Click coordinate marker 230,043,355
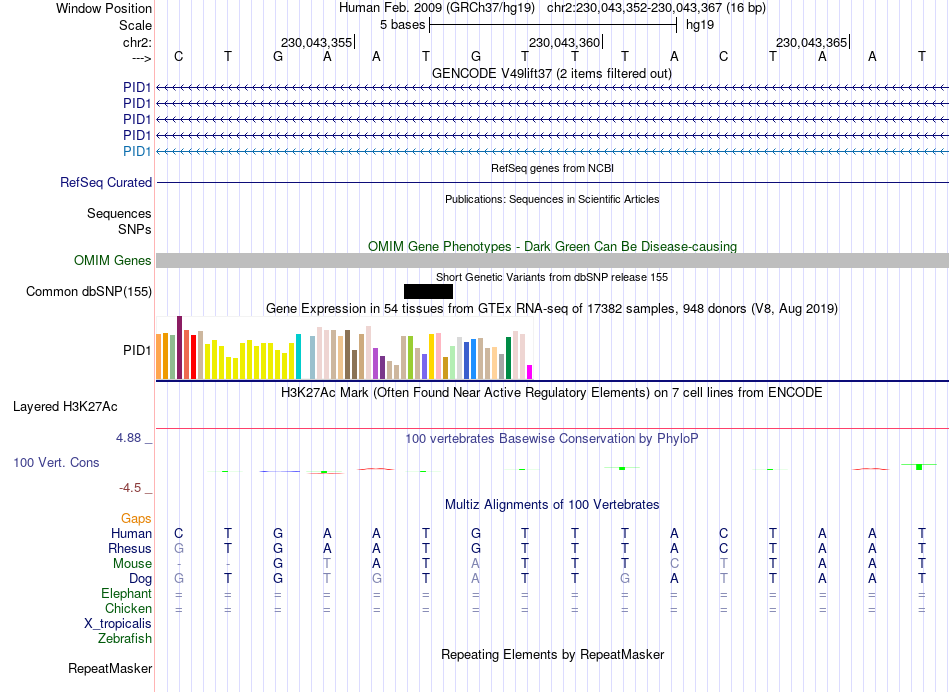This screenshot has width=950, height=692. (316, 42)
